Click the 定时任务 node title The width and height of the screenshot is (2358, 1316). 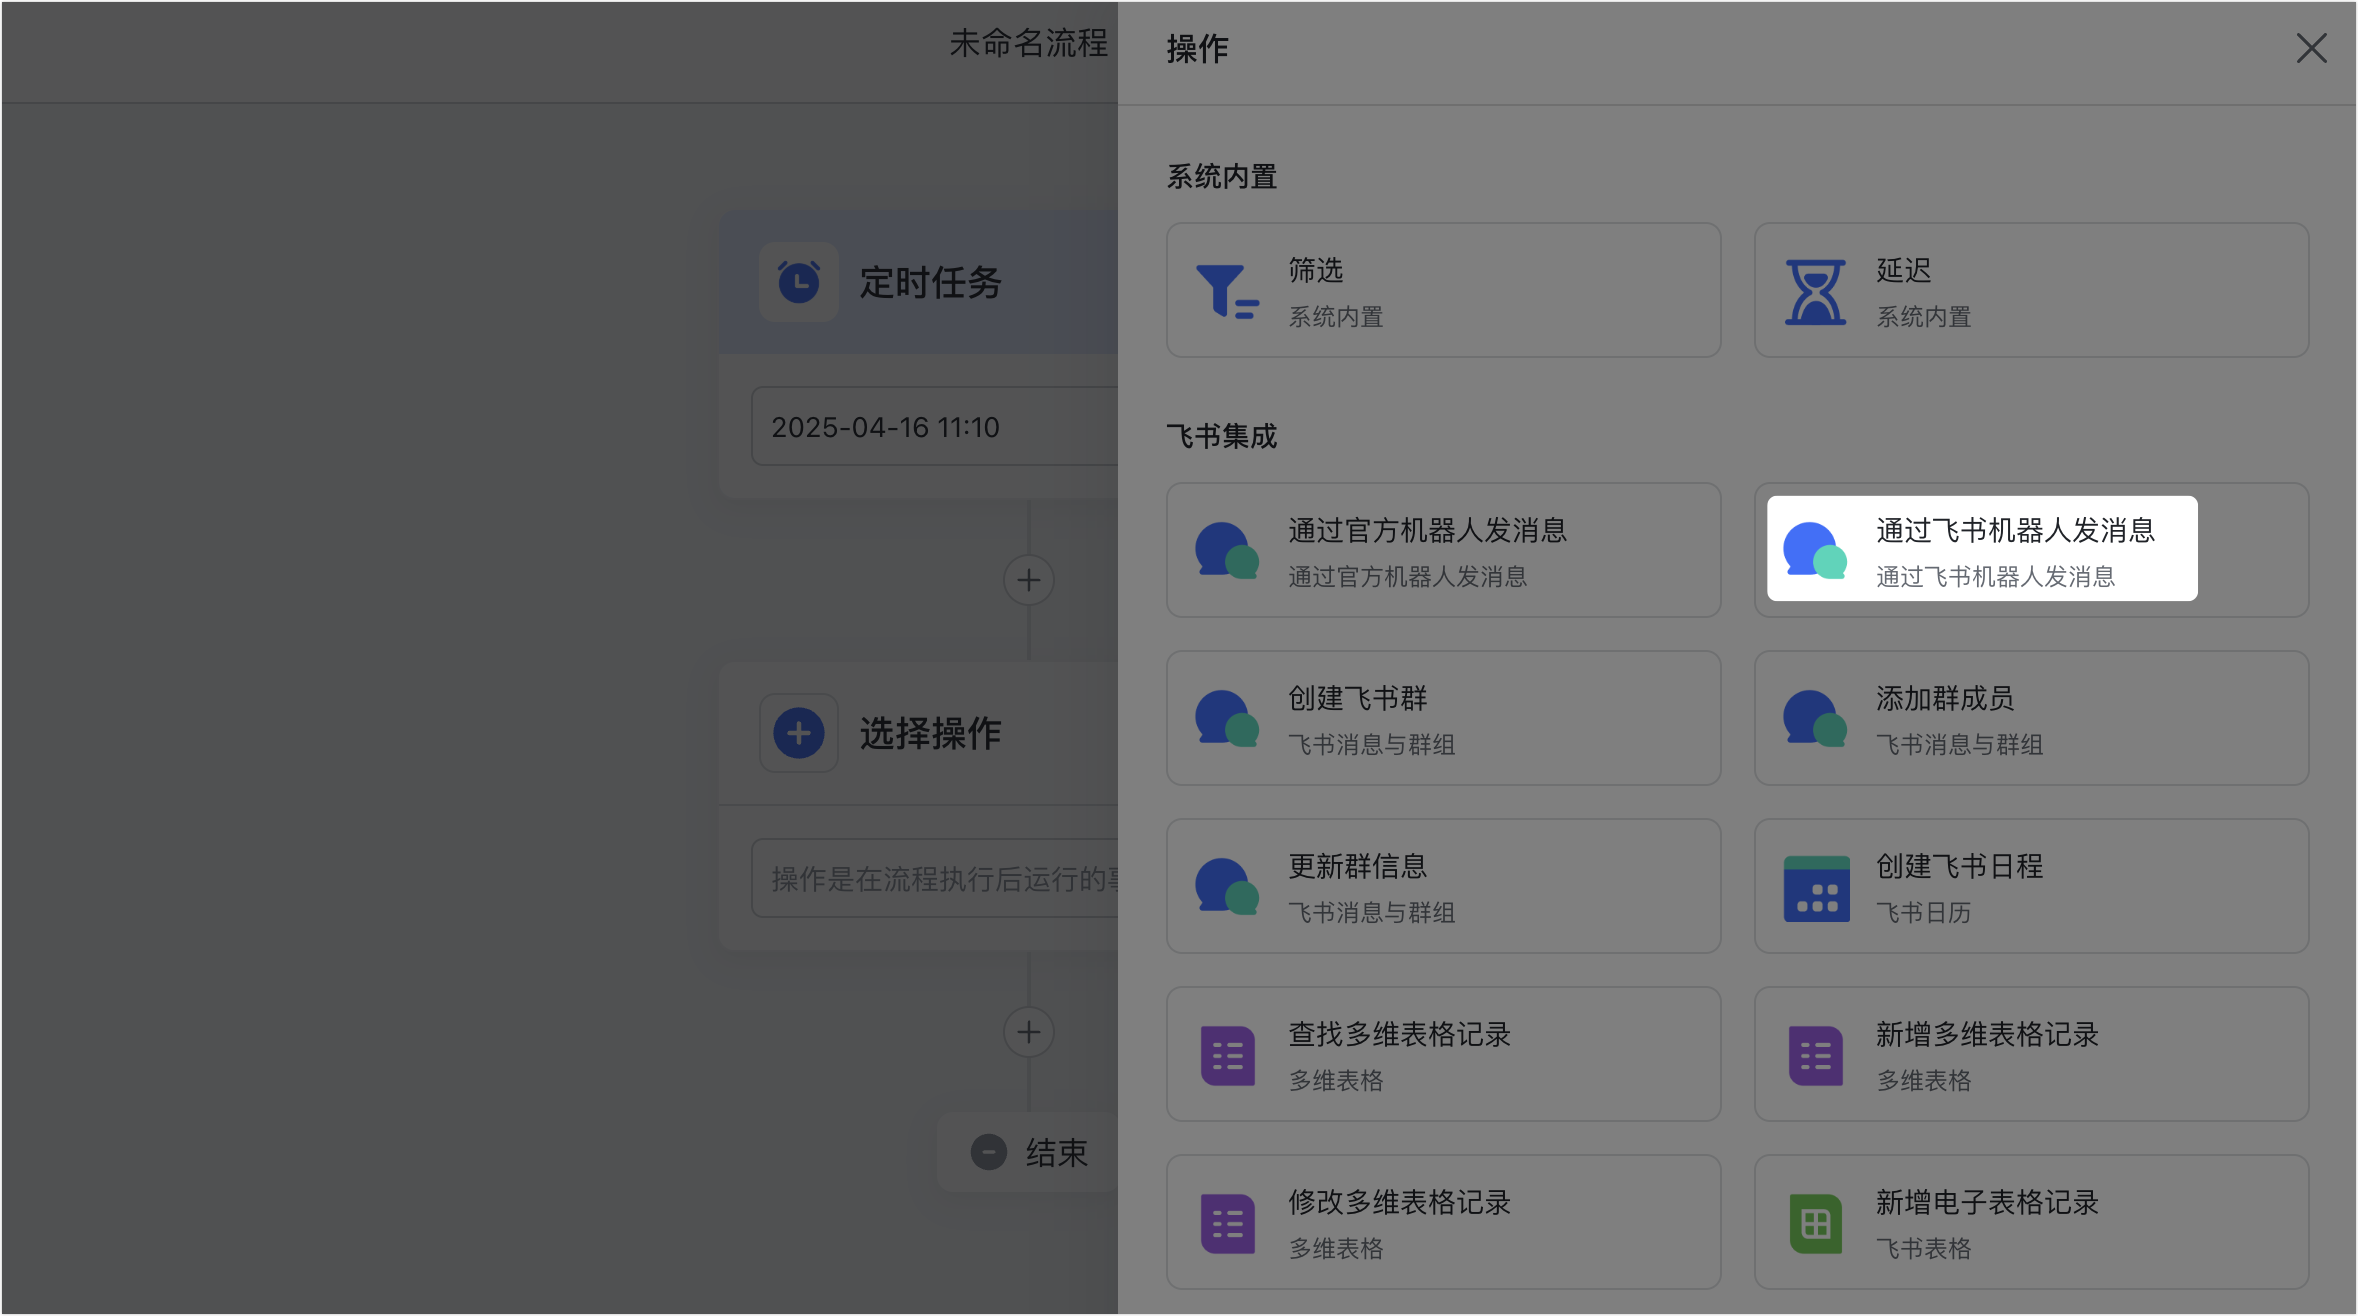click(930, 282)
